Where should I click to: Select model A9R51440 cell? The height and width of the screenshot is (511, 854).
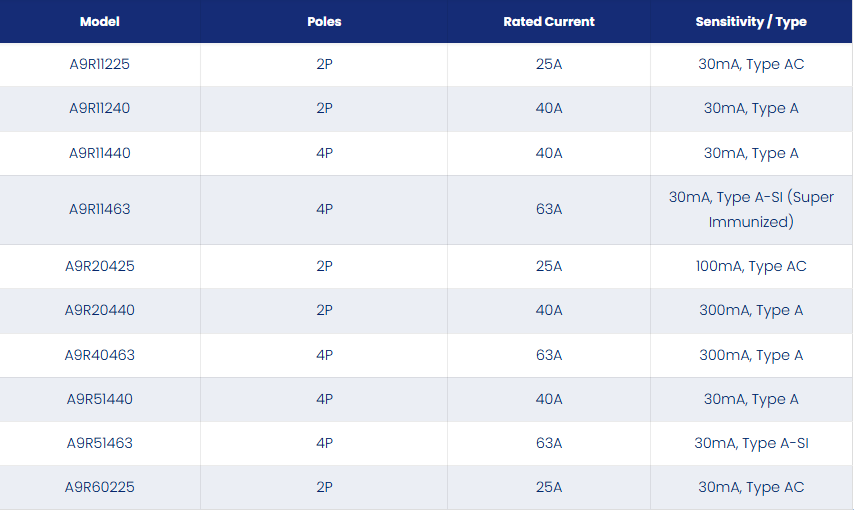click(x=100, y=399)
